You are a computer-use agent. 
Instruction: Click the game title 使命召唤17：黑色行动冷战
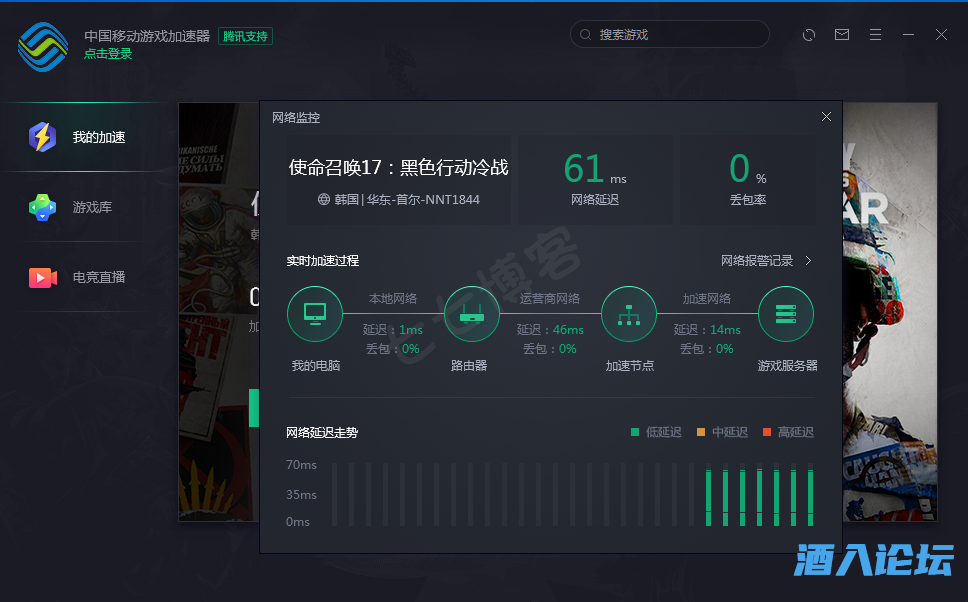click(x=398, y=167)
